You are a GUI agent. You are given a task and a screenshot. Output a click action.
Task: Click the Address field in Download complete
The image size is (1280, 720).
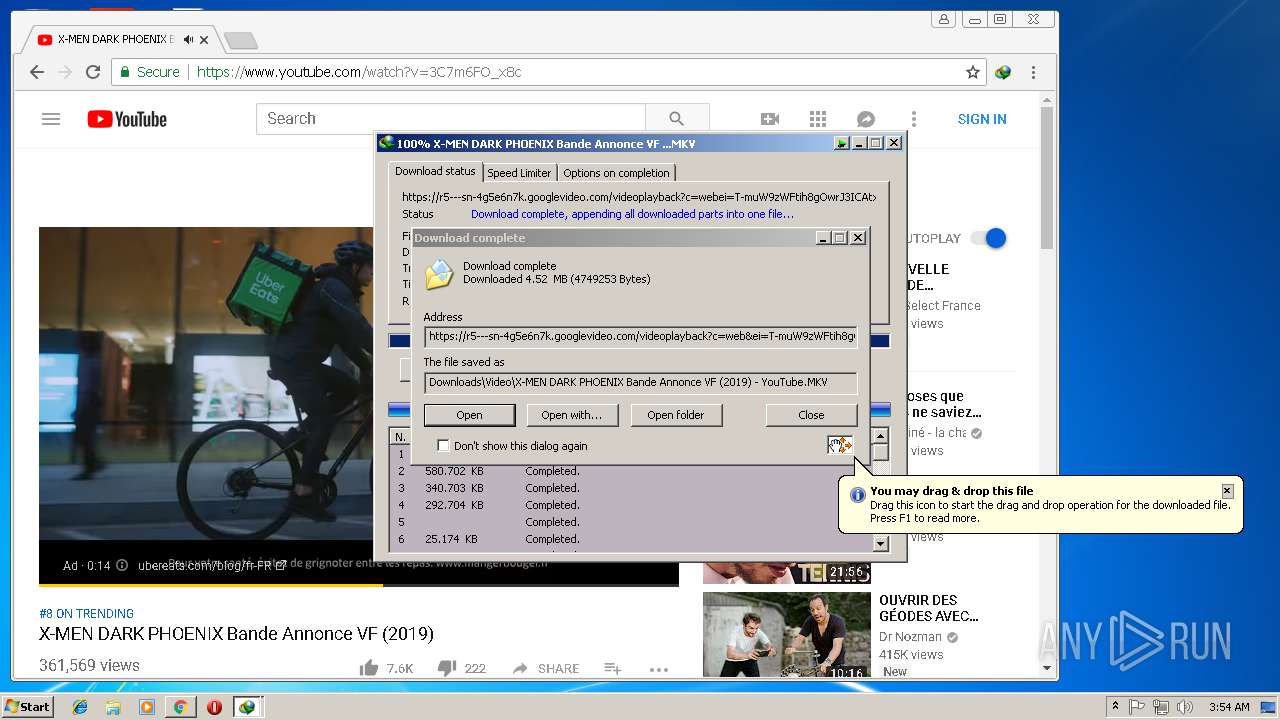(641, 337)
